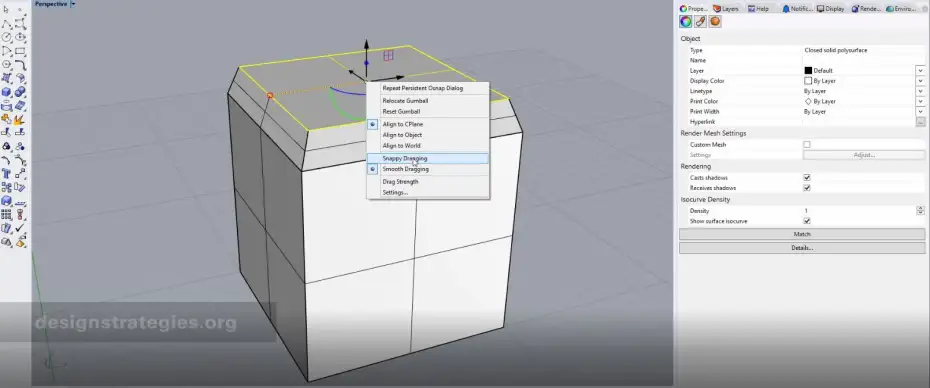Click the Explode tool icon
The width and height of the screenshot is (930, 388).
coord(20,119)
